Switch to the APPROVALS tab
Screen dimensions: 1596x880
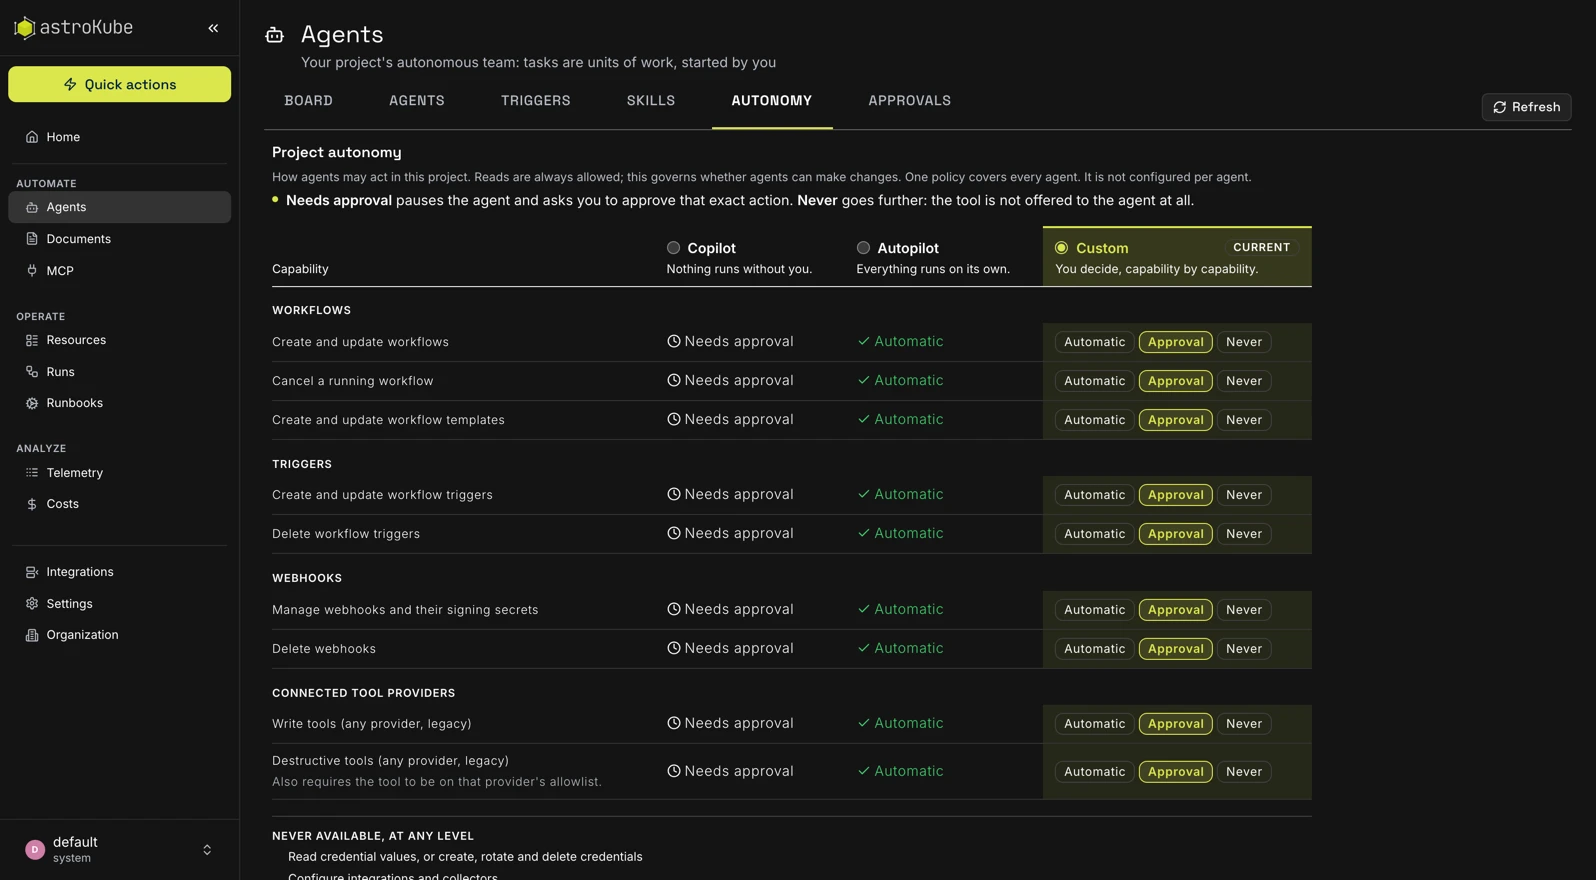909,101
